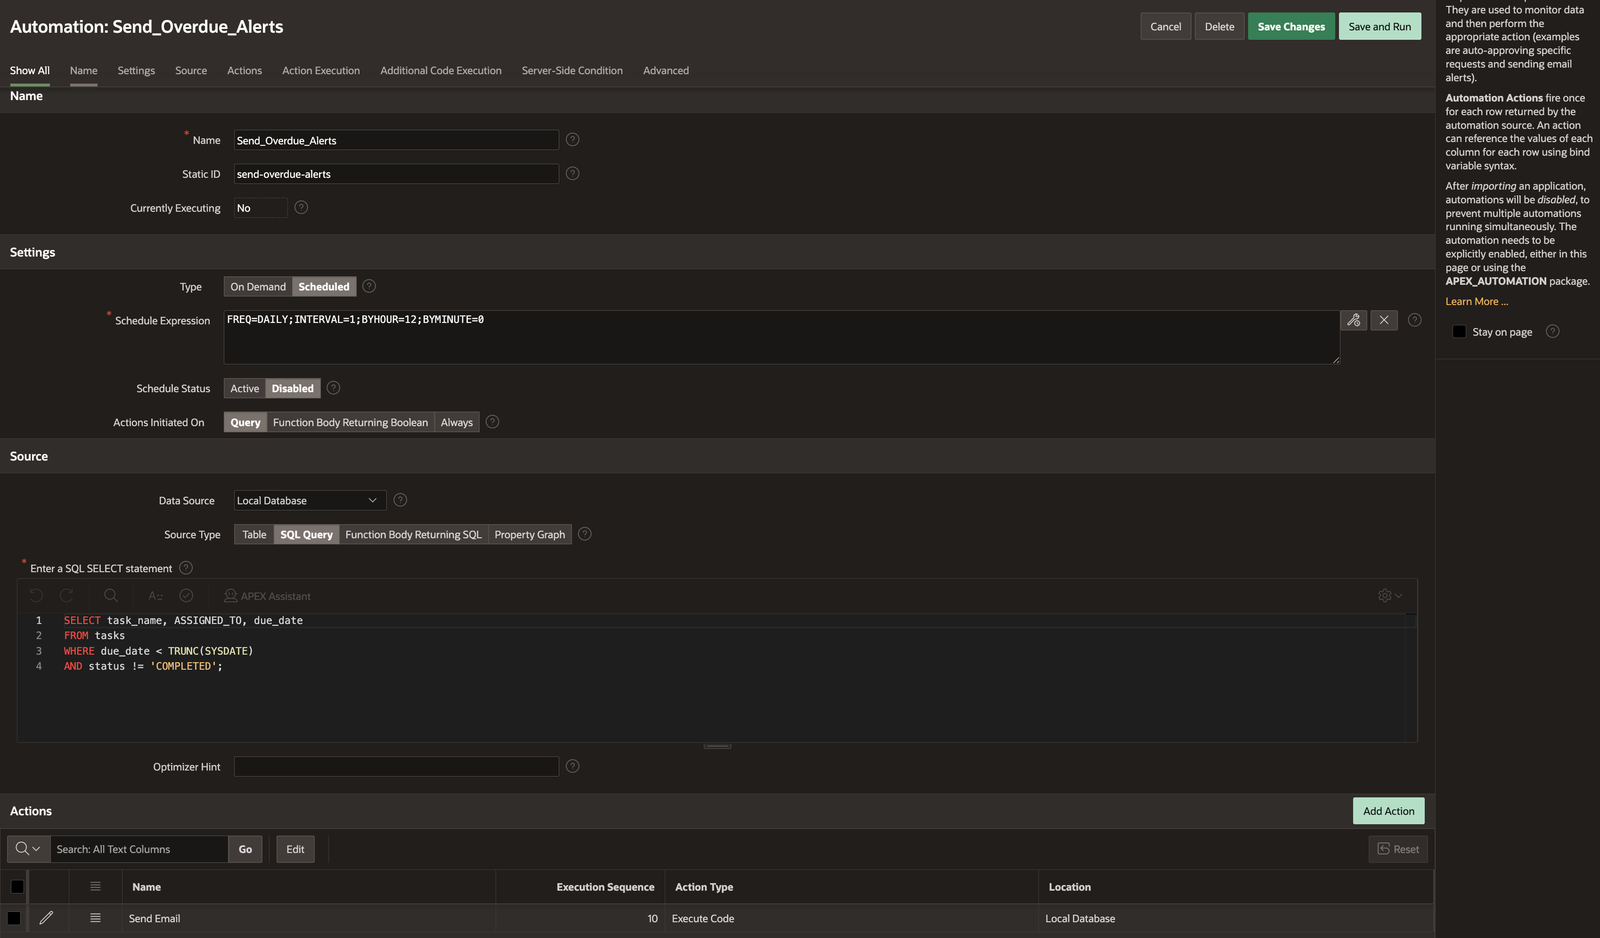Viewport: 1600px width, 938px height.
Task: Tick the Send Email row checkbox
Action: tap(14, 918)
